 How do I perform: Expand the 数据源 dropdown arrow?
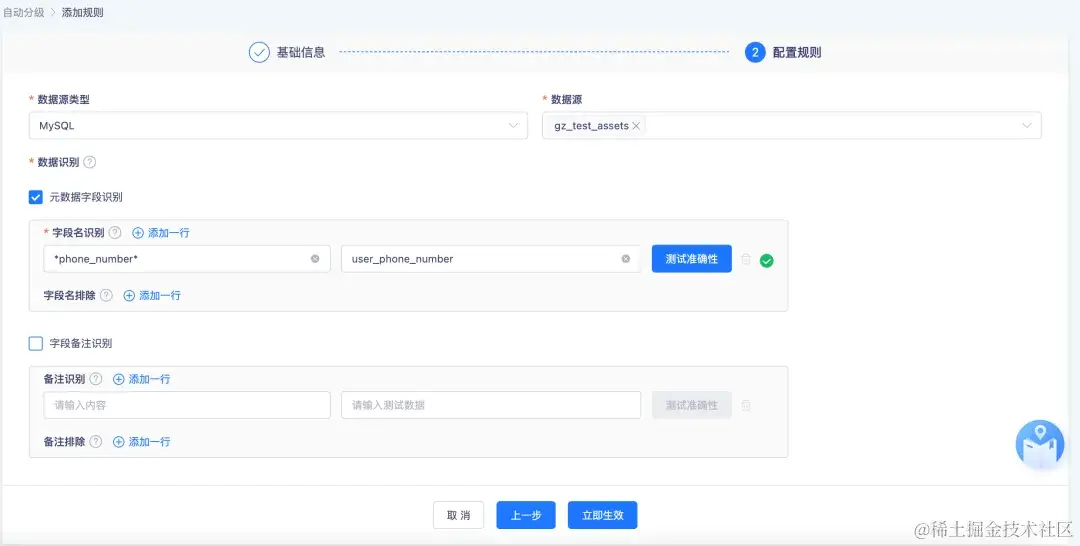click(x=1026, y=126)
